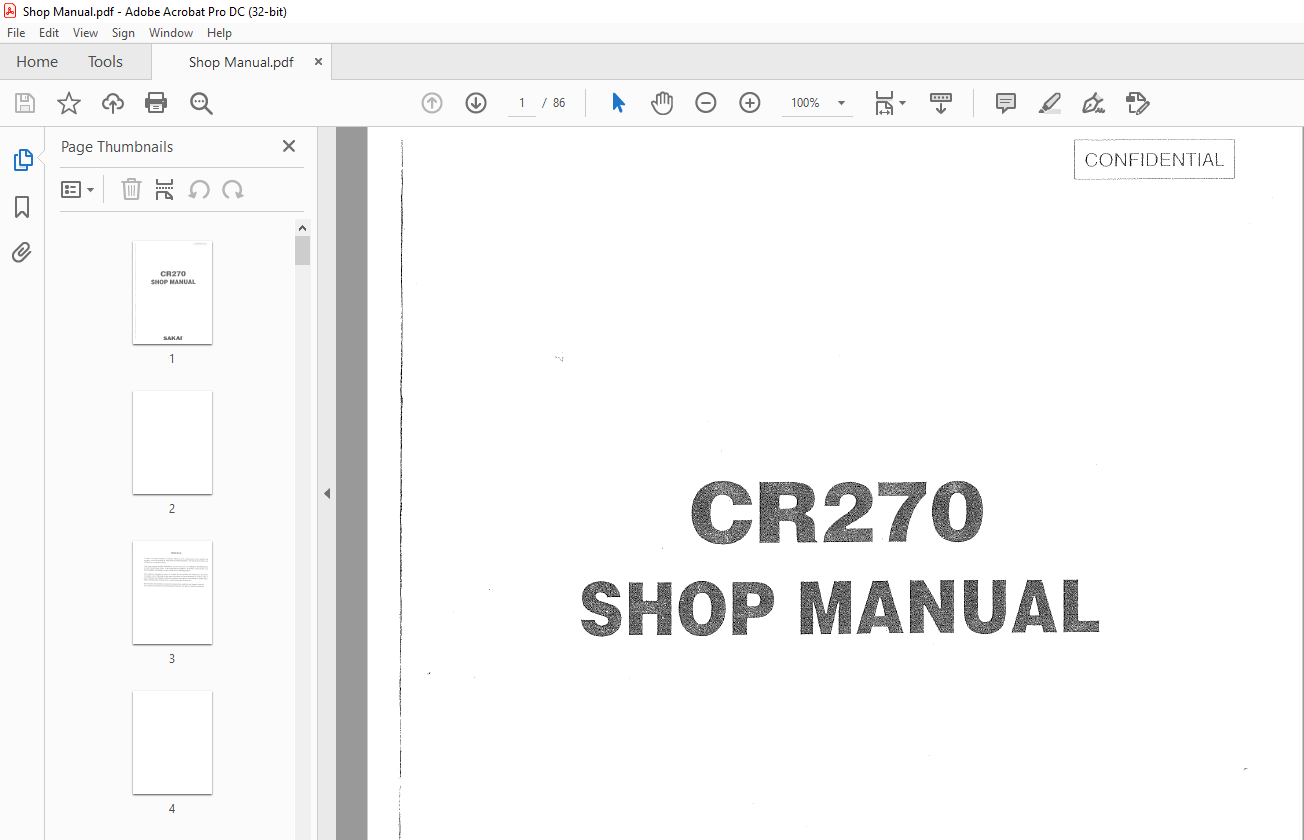Go to previous page arrow
The image size is (1304, 840).
tap(432, 103)
